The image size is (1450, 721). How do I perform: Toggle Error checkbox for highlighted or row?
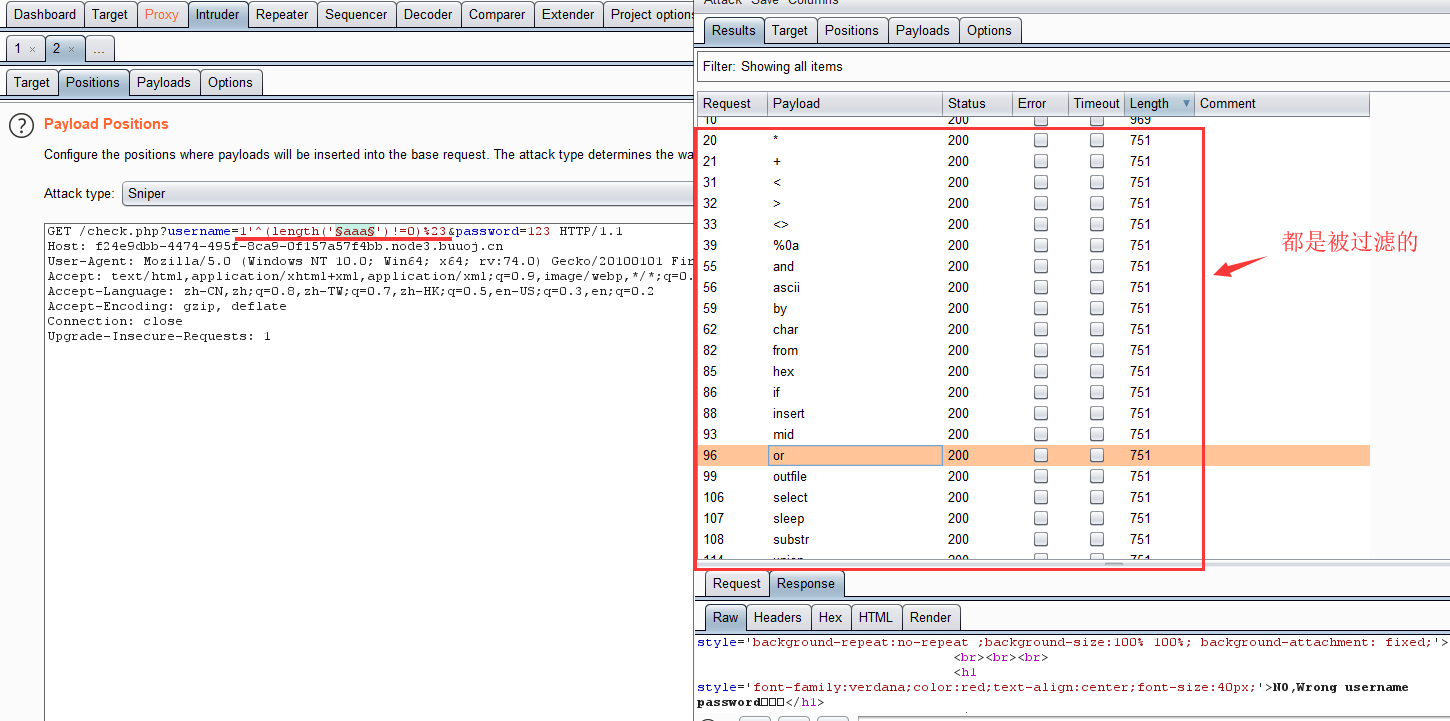pyautogui.click(x=1041, y=455)
